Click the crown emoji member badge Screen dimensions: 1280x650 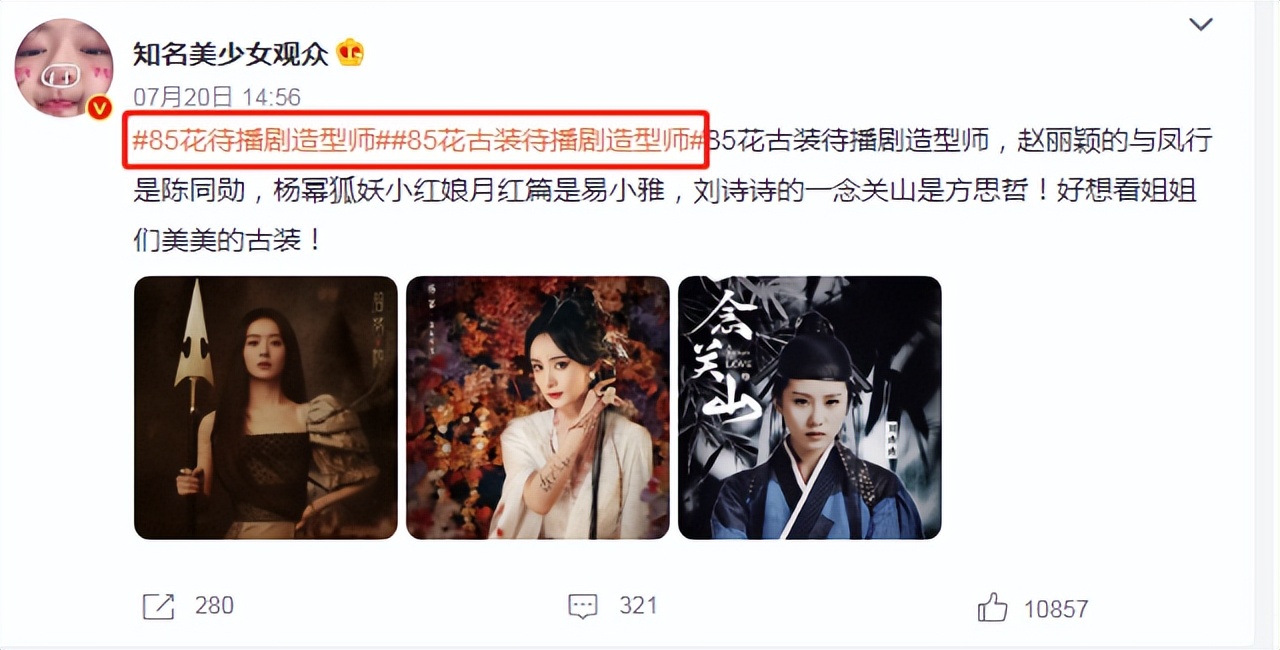coord(350,53)
